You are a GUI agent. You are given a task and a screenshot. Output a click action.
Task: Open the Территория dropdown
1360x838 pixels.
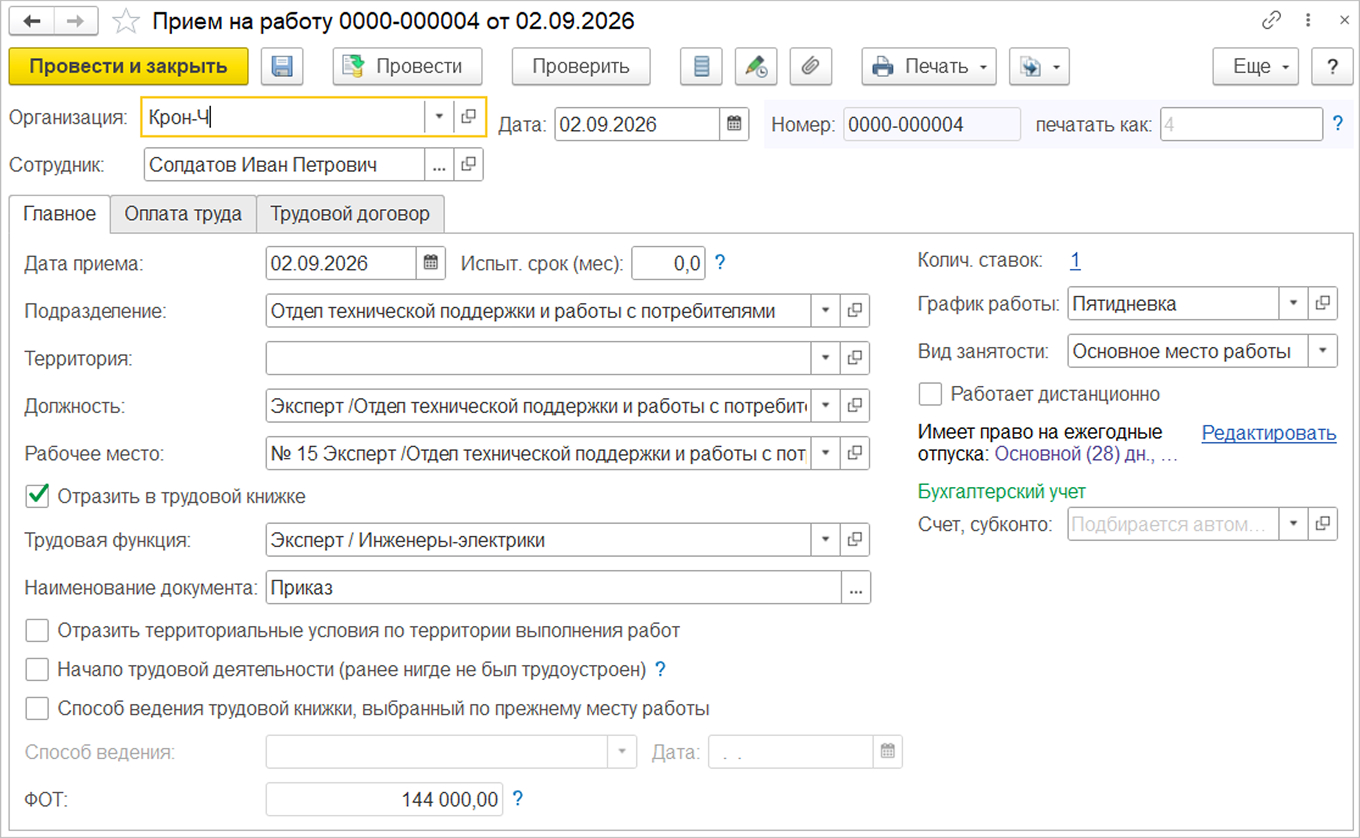(825, 357)
